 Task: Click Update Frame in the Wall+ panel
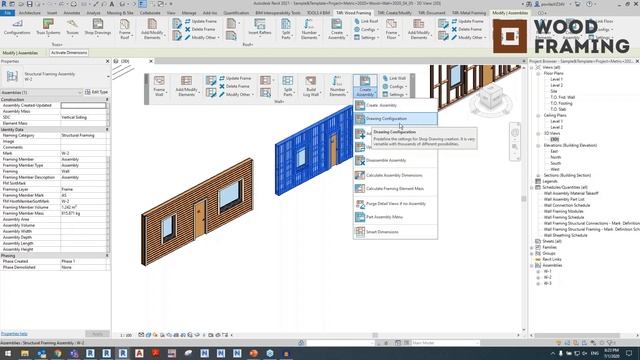tap(235, 78)
